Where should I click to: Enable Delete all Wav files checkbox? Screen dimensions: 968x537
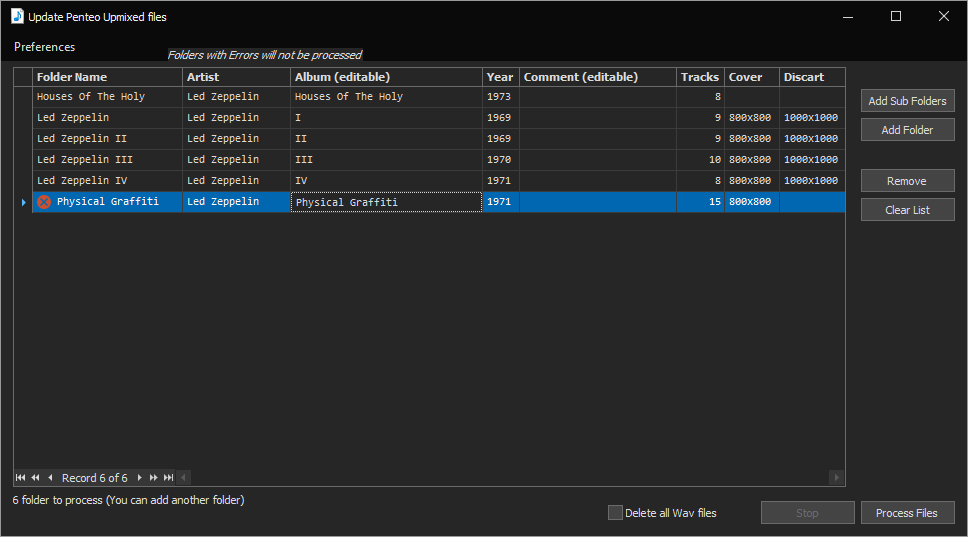click(x=615, y=513)
